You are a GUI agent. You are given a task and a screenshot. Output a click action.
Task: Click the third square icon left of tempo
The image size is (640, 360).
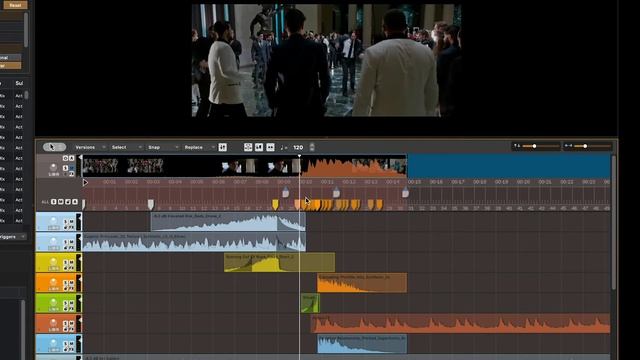pos(270,147)
